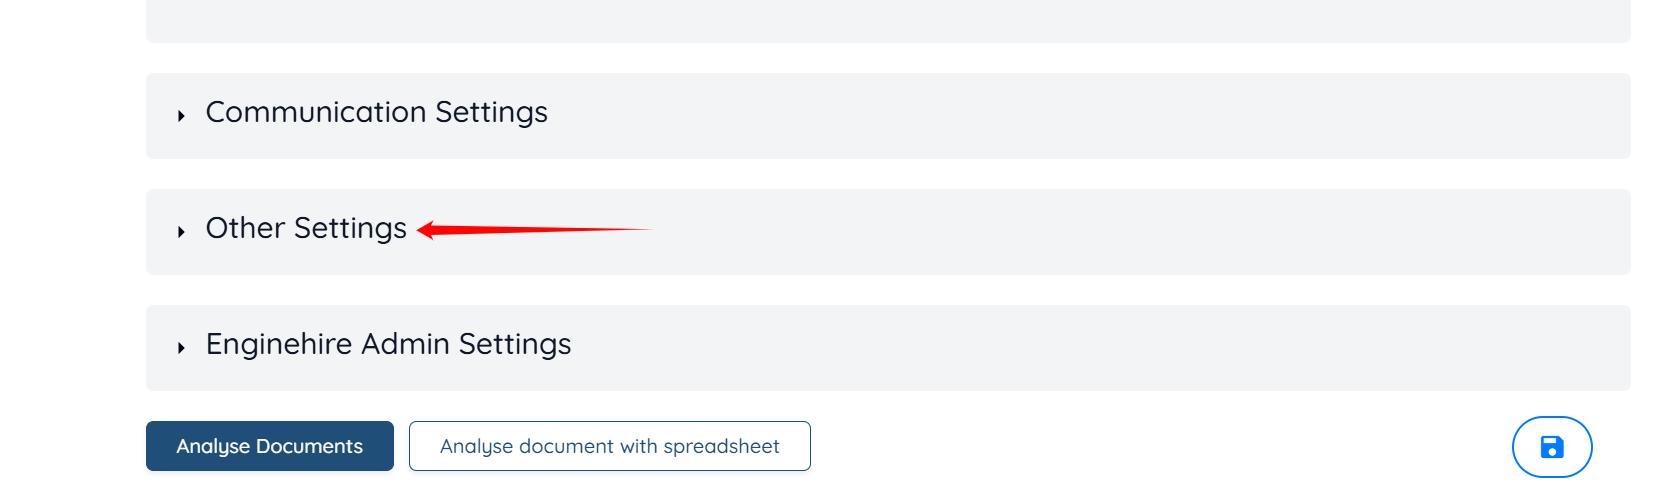
Task: Click empty area of Enginehire Admin Settings panel
Action: 1100,348
